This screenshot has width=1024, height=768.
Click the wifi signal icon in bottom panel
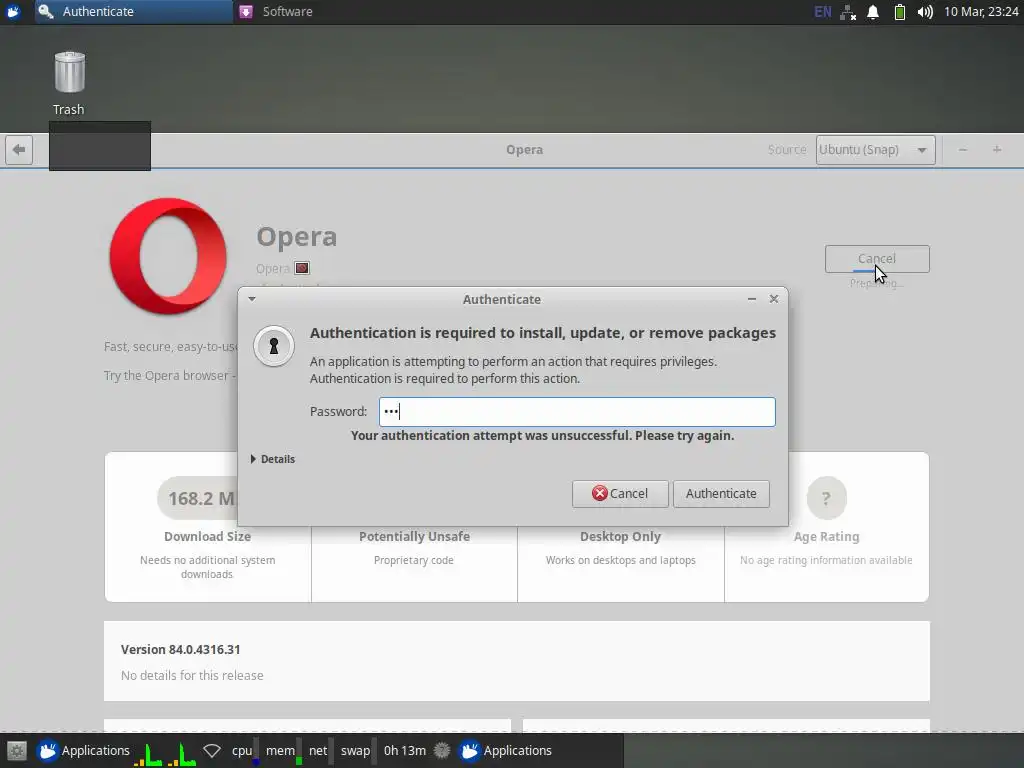[x=212, y=751]
